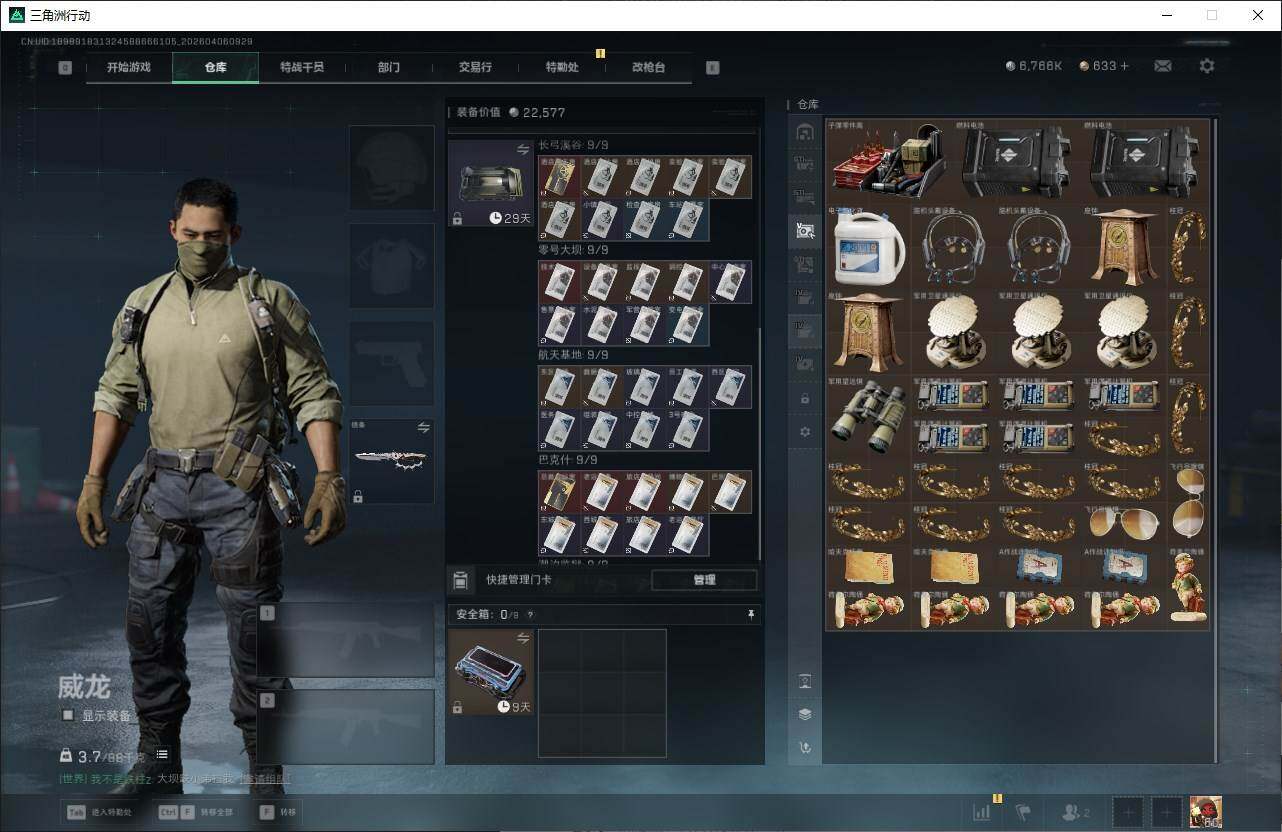Click the plus next to 633 currency
This screenshot has width=1282, height=832.
[x=1124, y=66]
